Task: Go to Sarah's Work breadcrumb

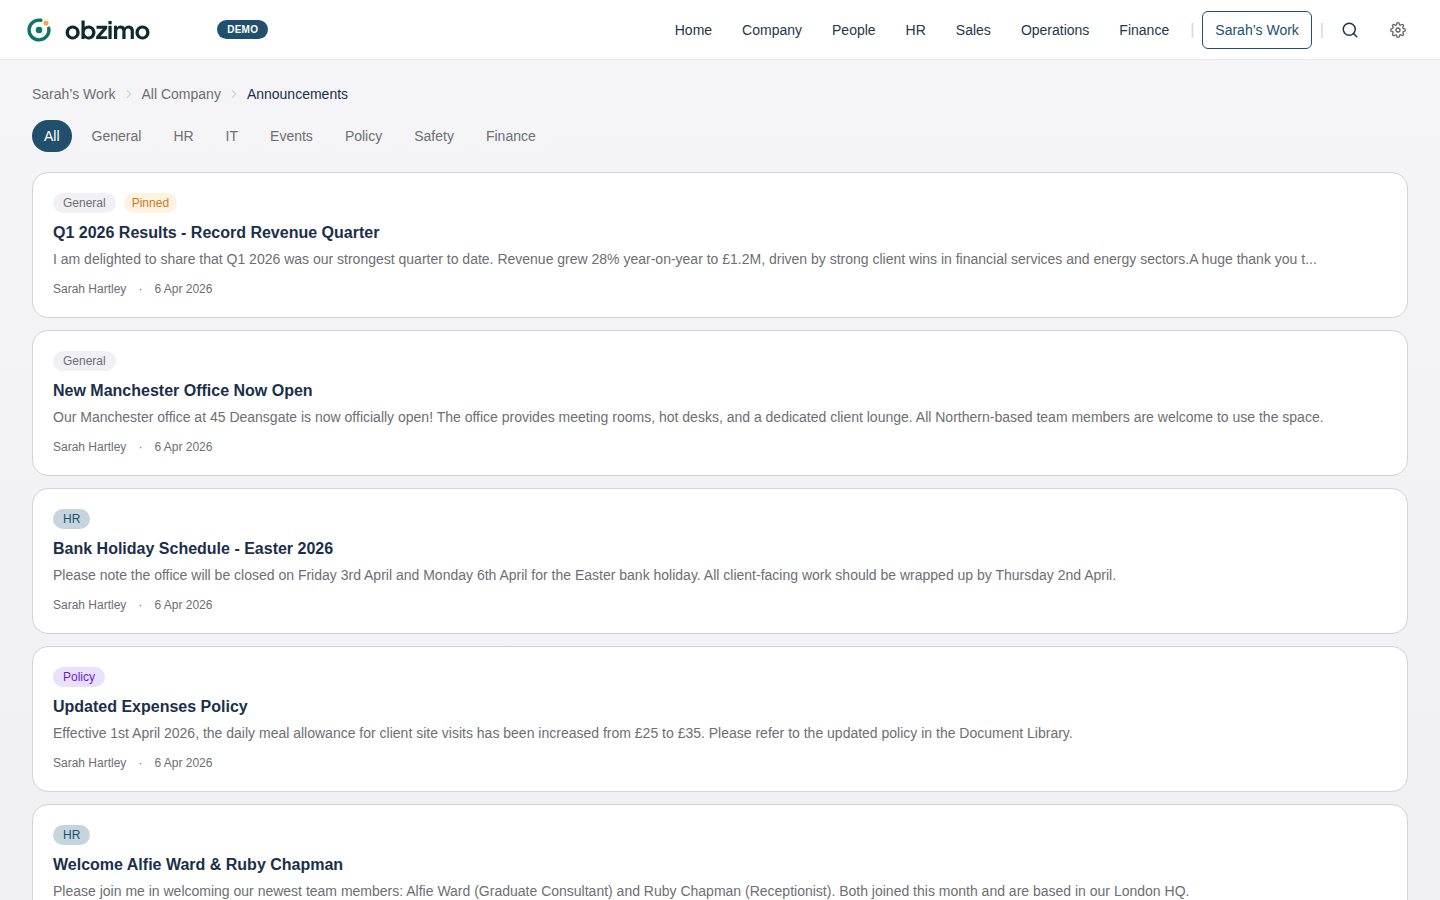Action: (x=74, y=94)
